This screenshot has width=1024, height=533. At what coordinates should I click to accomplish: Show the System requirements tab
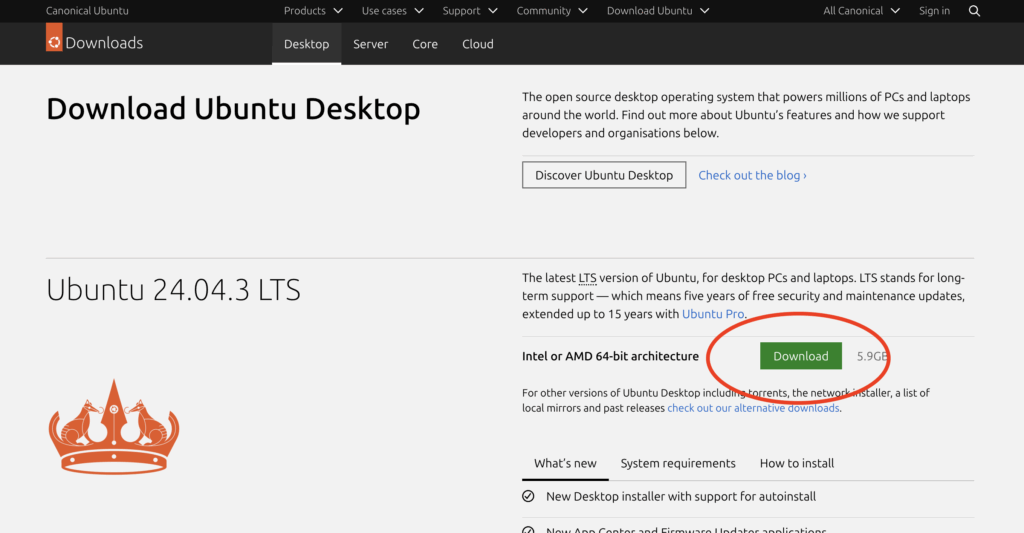click(678, 463)
